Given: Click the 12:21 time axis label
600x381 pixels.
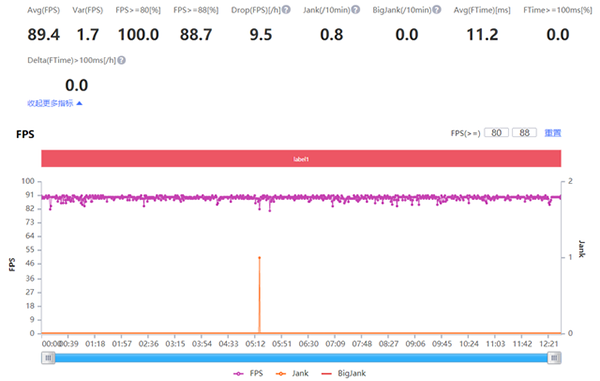Looking at the screenshot, I should (549, 344).
